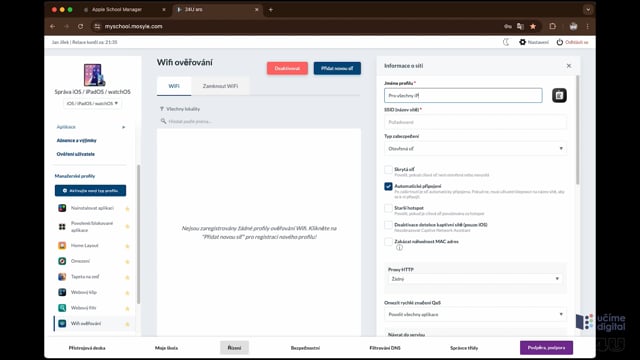Open the Home Layout profile icon
Viewport: 640px width, 360px height.
[62, 246]
